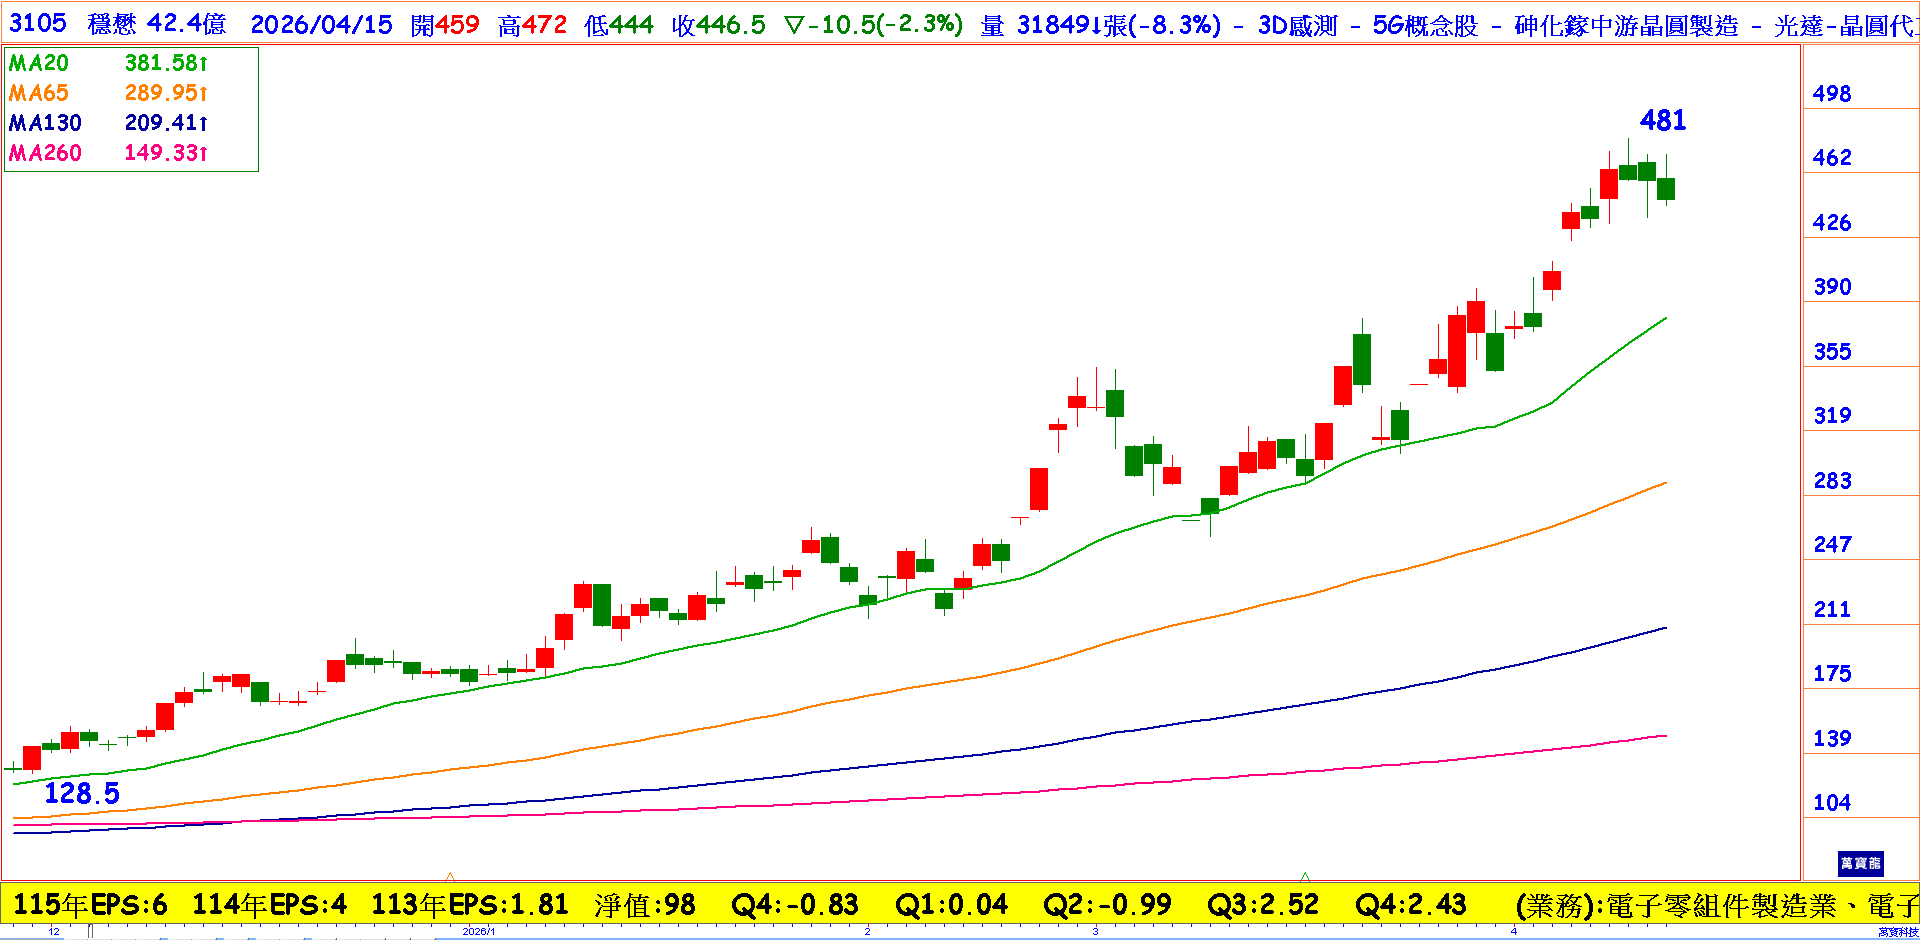Click the 萬寶龍 logo icon
This screenshot has height=940, width=1920.
point(1860,863)
